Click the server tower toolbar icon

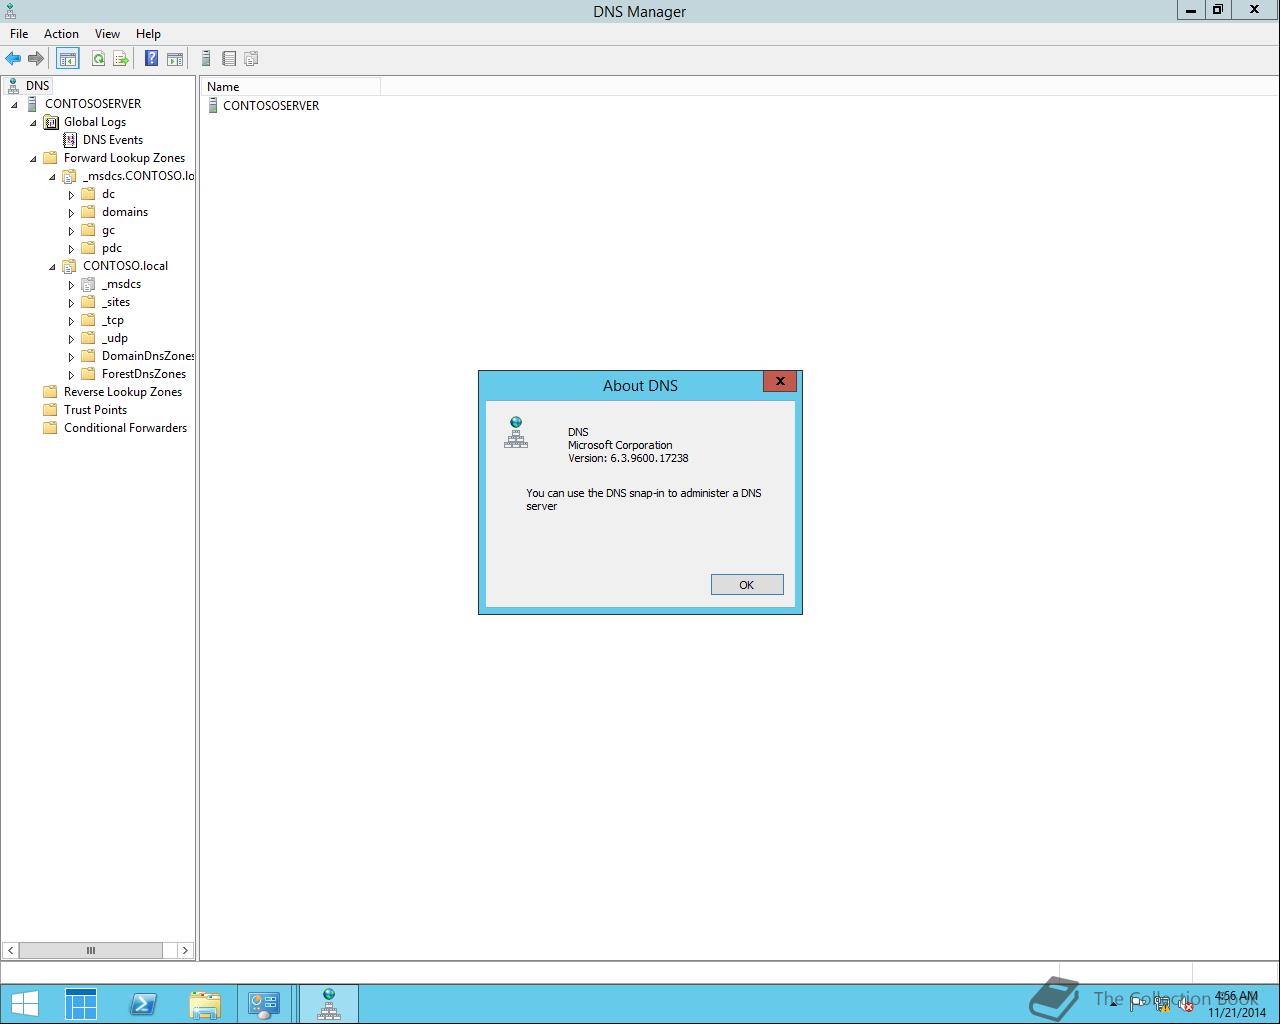[206, 59]
